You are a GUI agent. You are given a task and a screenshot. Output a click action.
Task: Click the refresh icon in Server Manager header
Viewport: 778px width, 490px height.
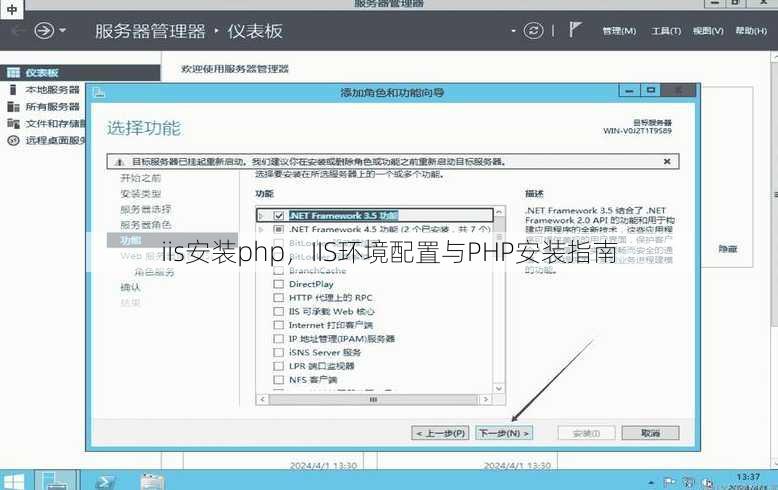[x=533, y=31]
